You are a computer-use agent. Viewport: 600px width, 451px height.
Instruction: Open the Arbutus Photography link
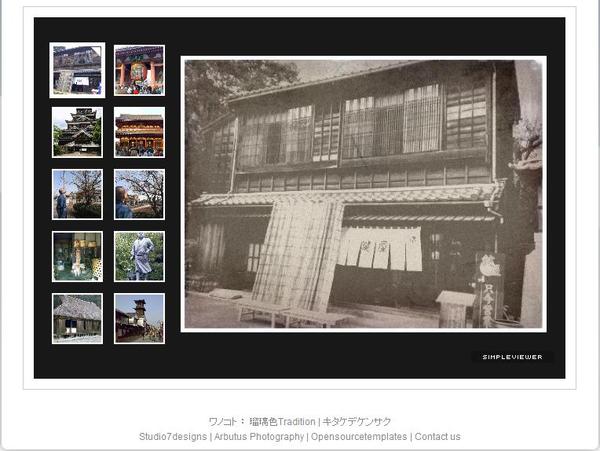coord(259,436)
